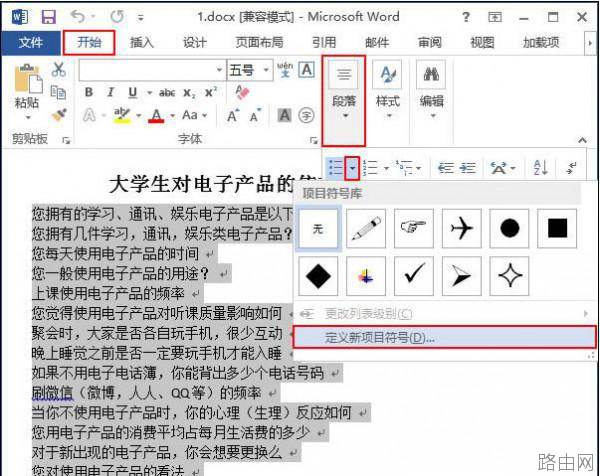This screenshot has height=476, width=600.
Task: Expand the 编辑 editing group
Action: pos(431,91)
